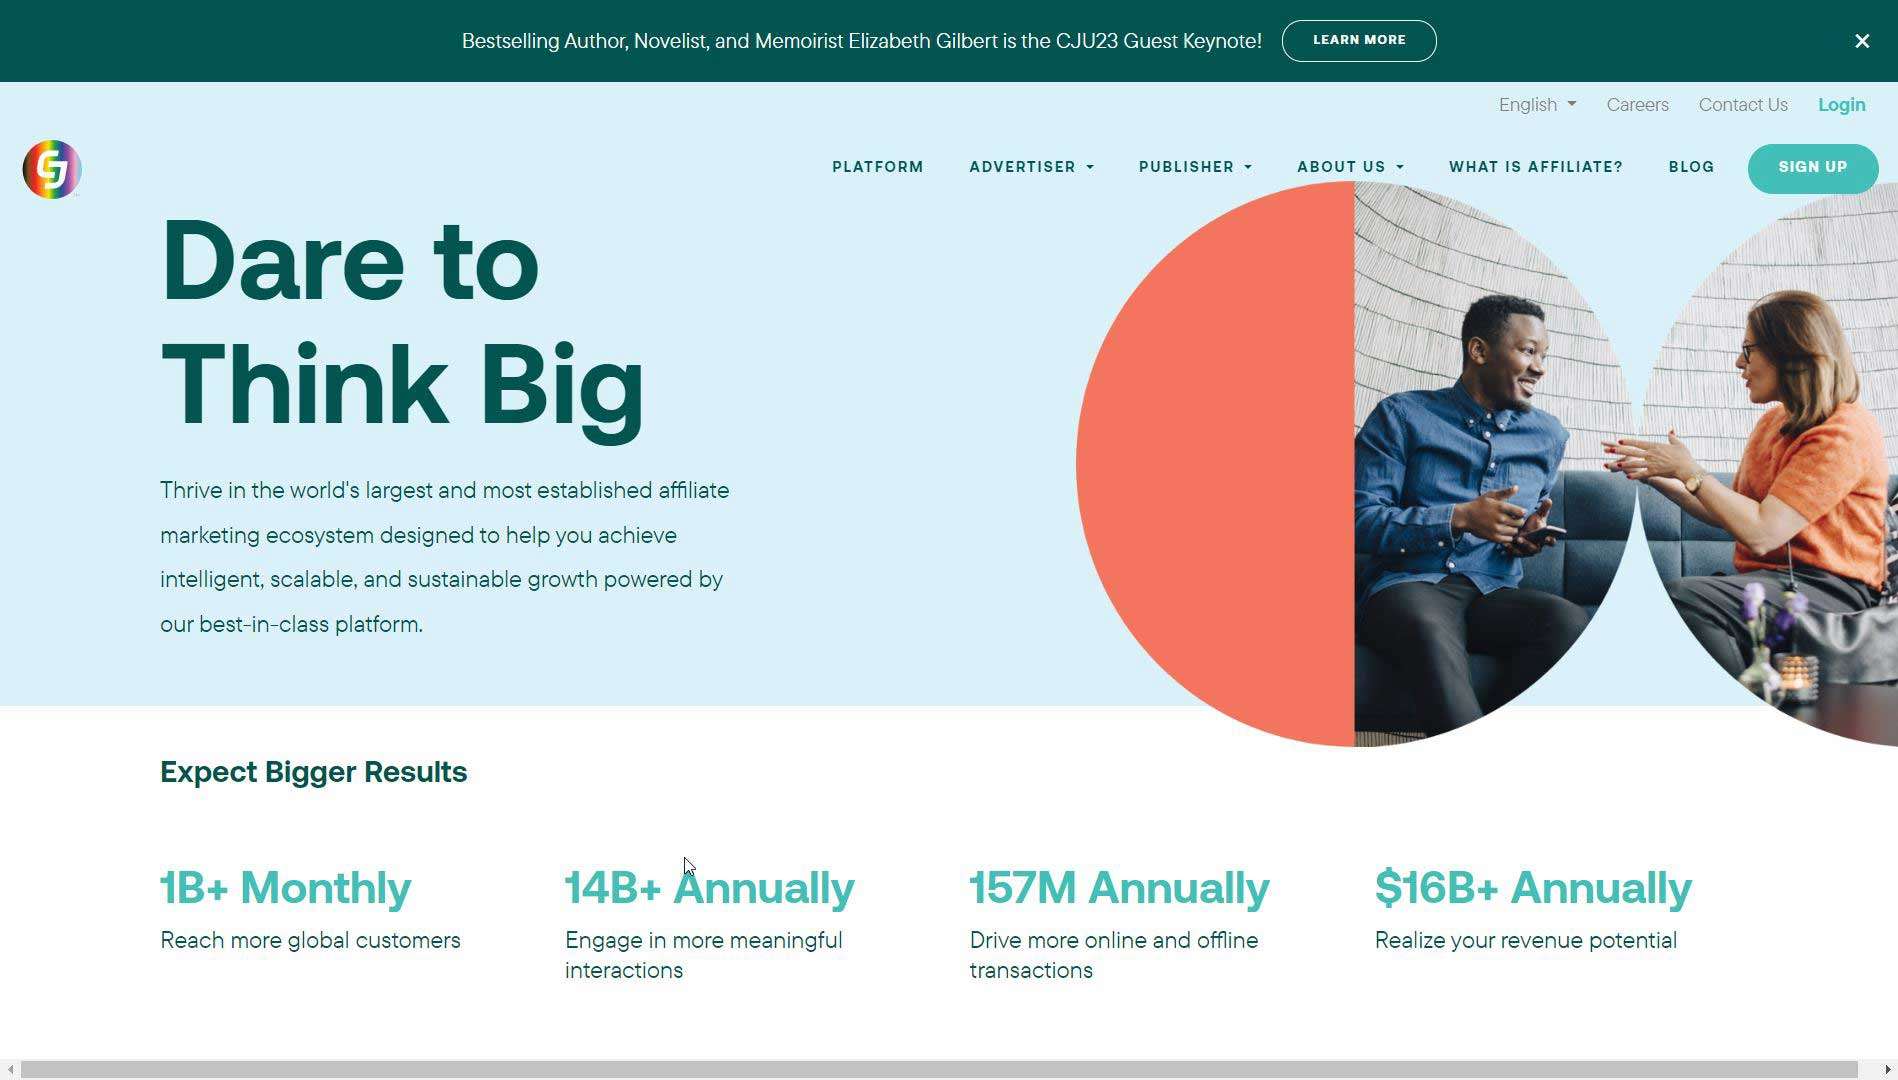The width and height of the screenshot is (1898, 1080).
Task: Click the Login link
Action: [1841, 105]
